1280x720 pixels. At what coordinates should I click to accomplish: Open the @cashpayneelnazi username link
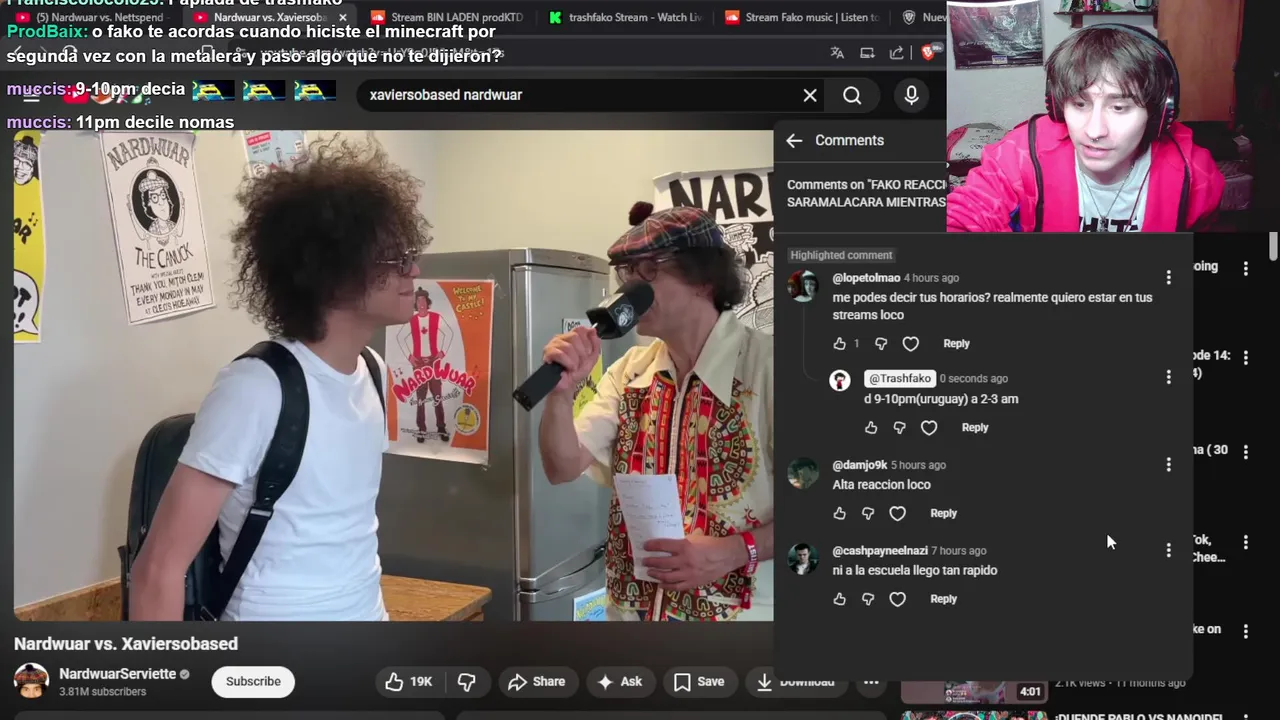coord(880,551)
